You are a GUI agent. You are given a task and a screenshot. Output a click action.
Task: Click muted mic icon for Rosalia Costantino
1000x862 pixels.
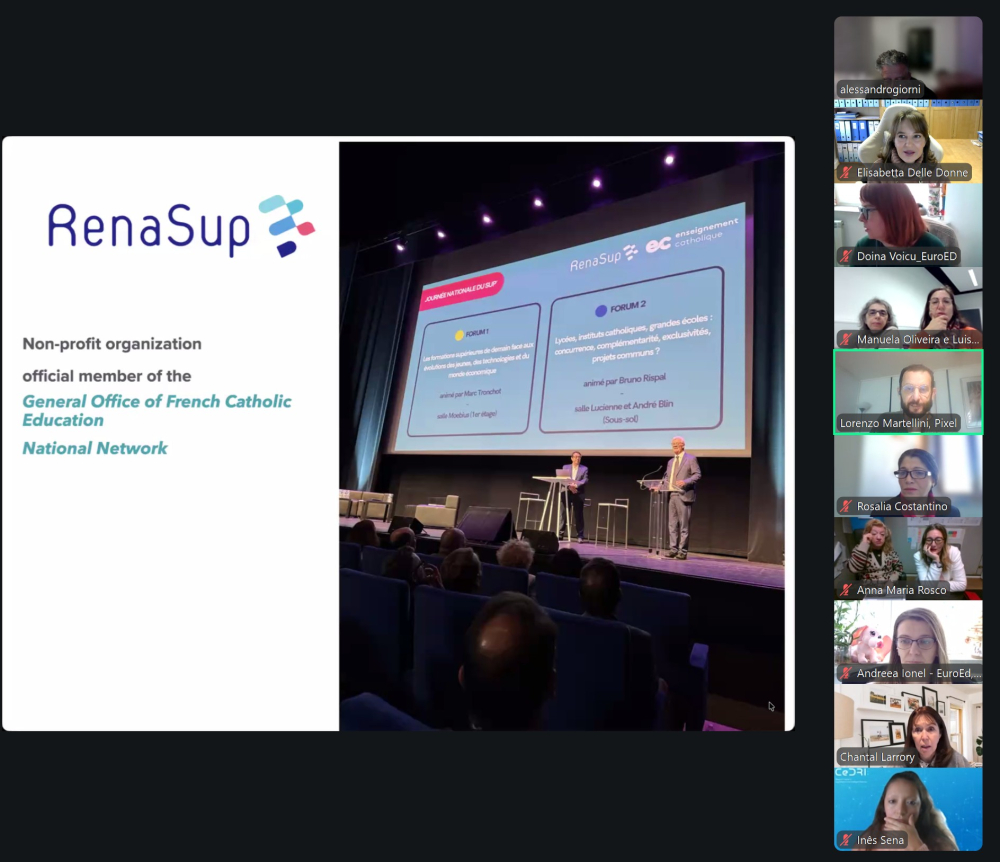point(846,507)
